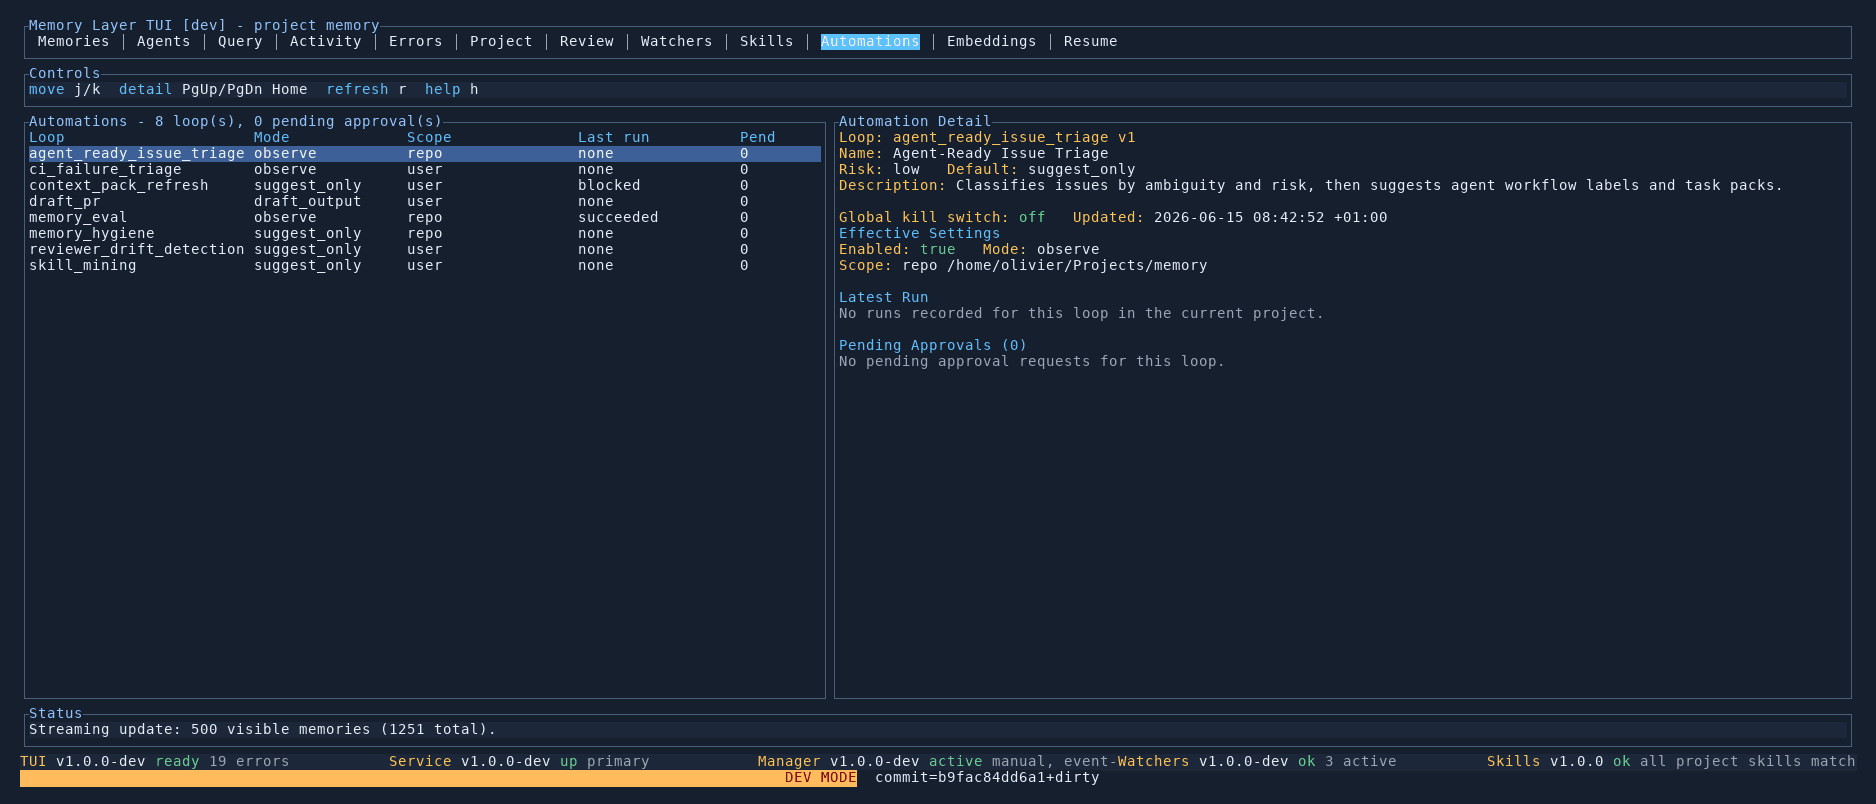Screen dimensions: 1876x804
Task: Click the Effective Settings heading
Action: (919, 233)
